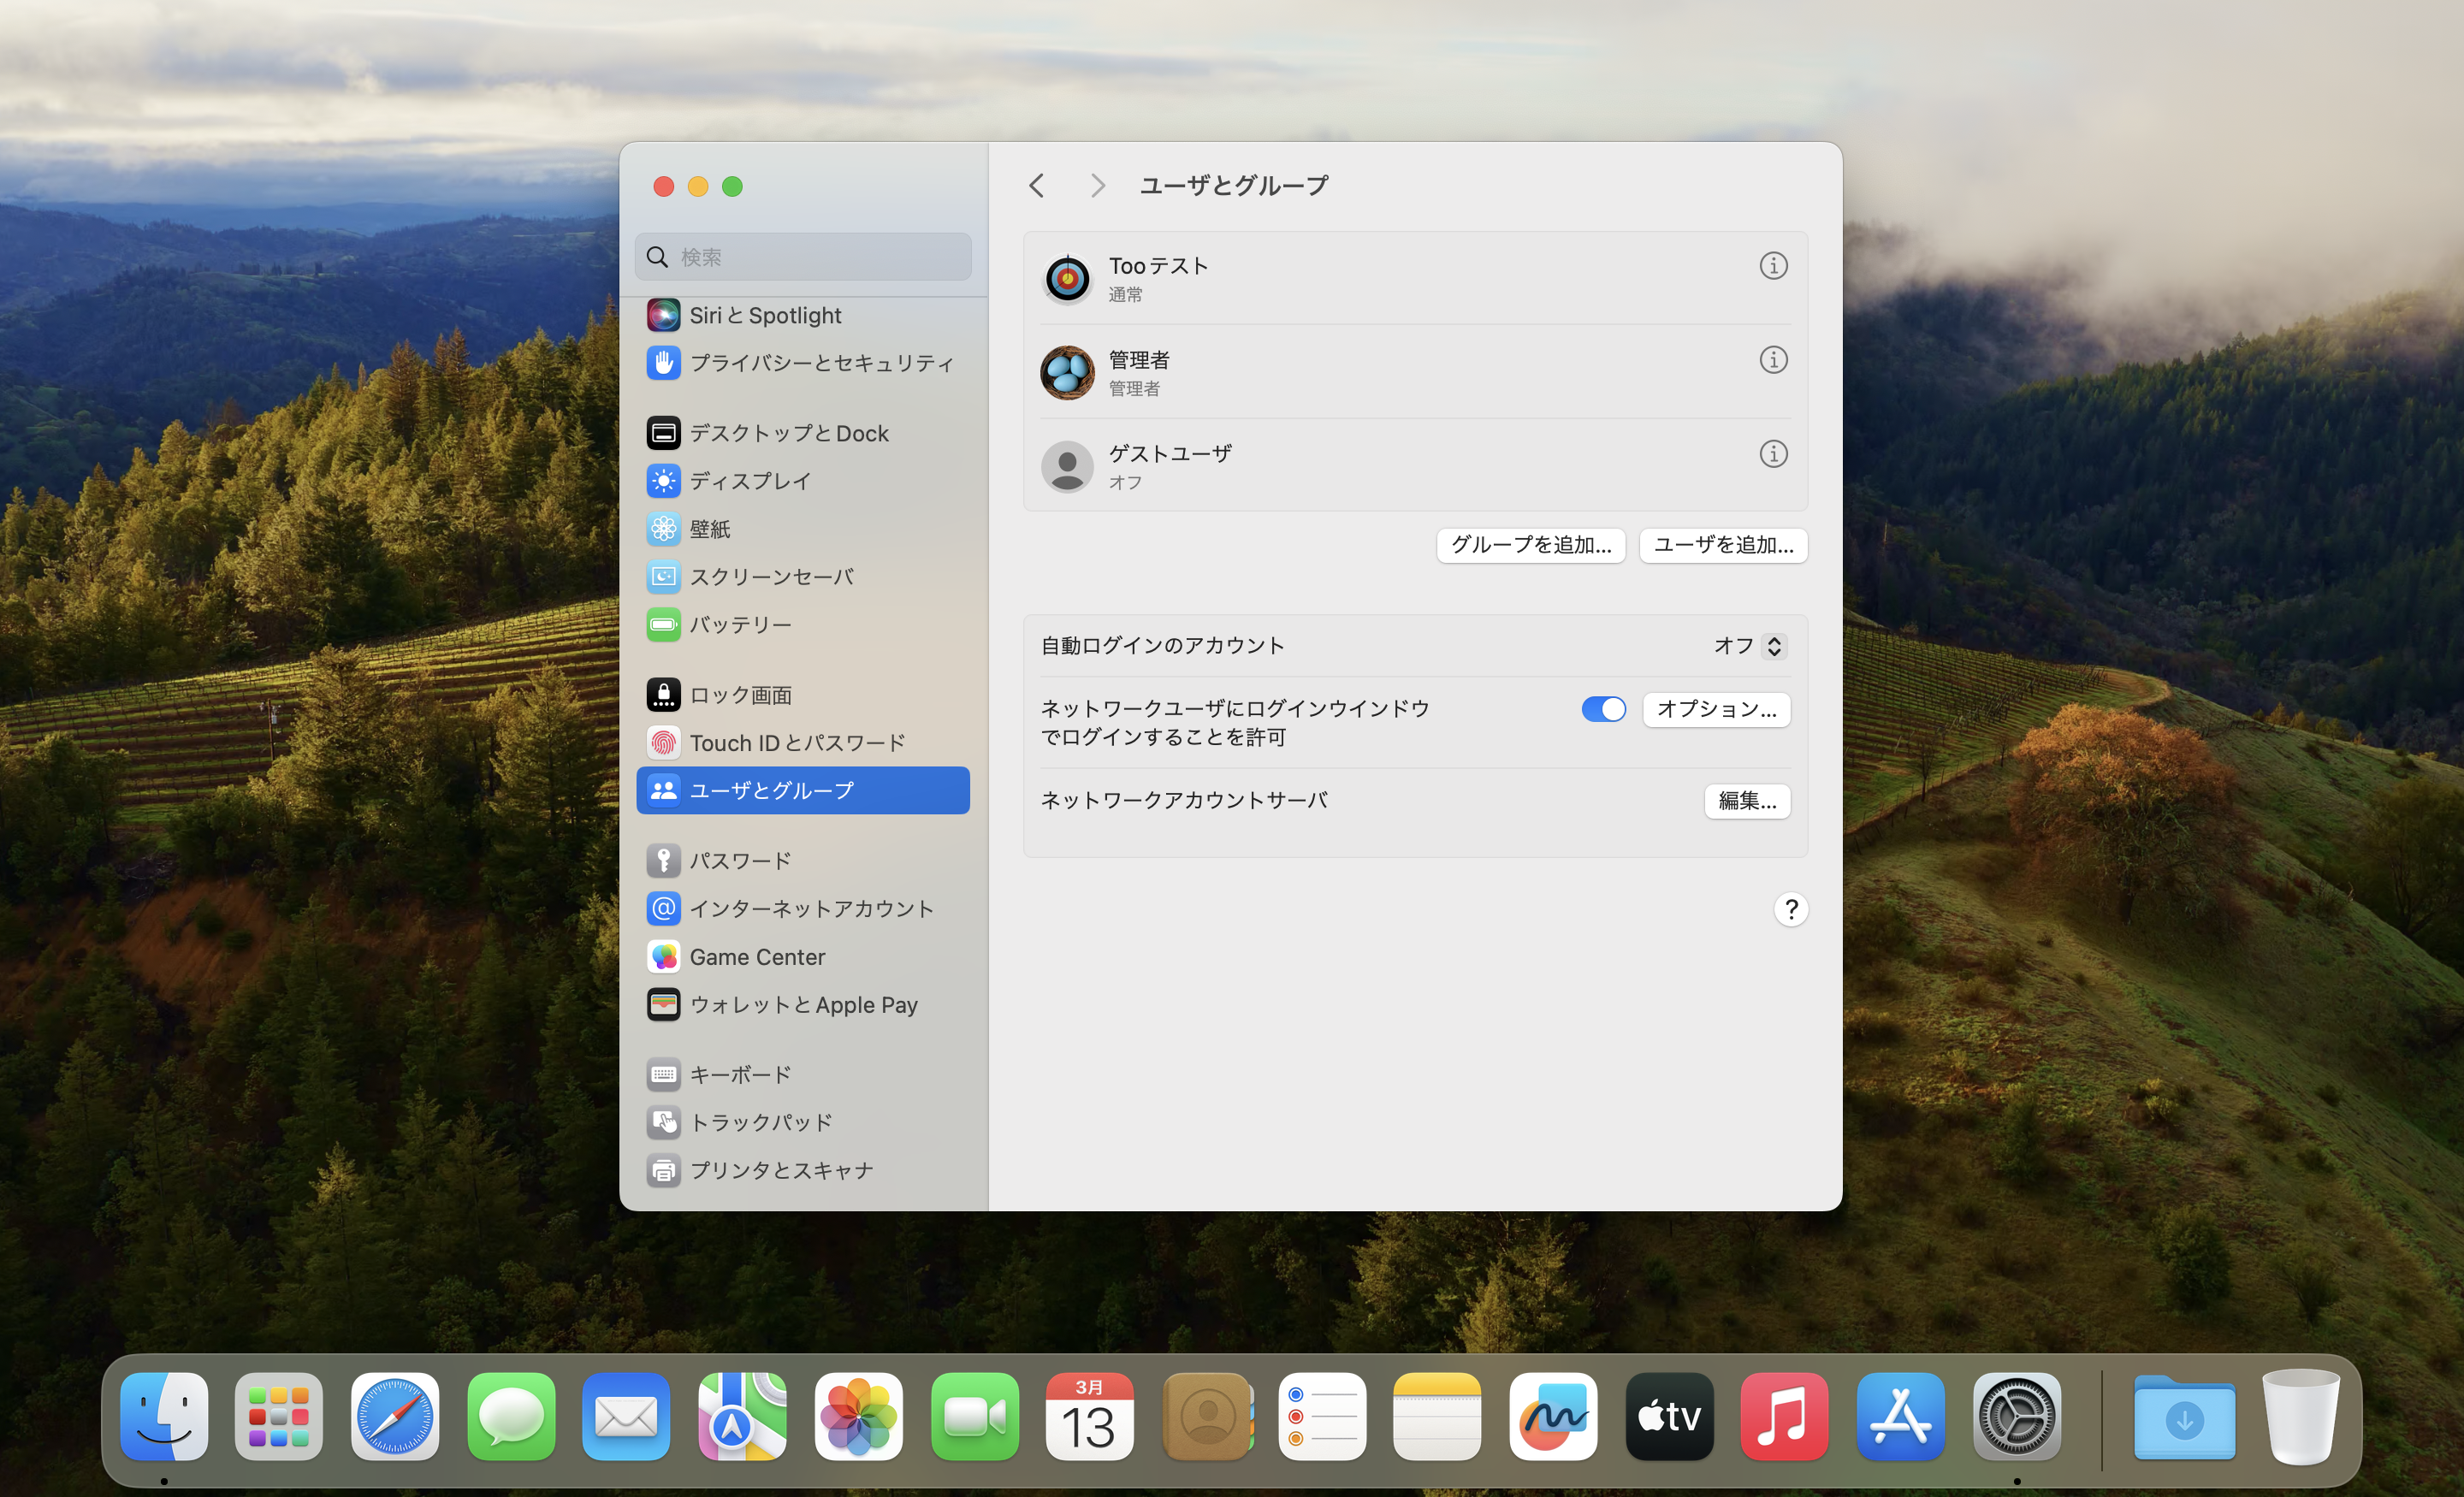Open ウォレットと Apple Pay settings
2464x1497 pixels.
coord(802,1004)
